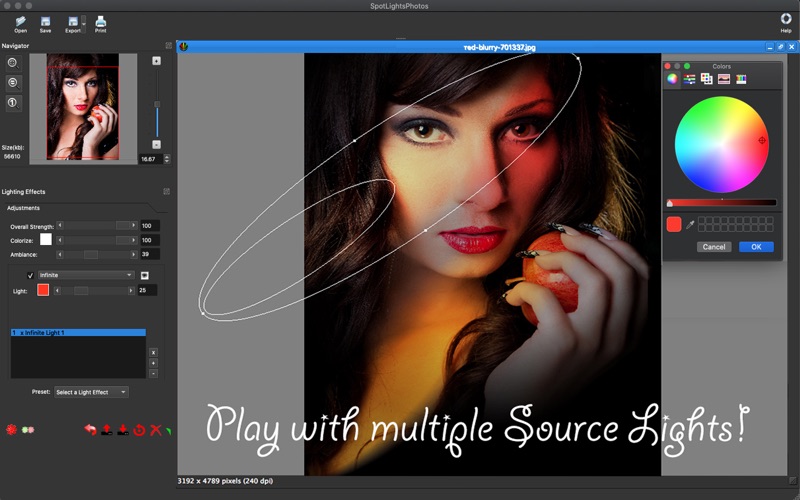Click the icon right of the Infinite dropdown
Image resolution: width=800 pixels, height=500 pixels.
point(145,276)
